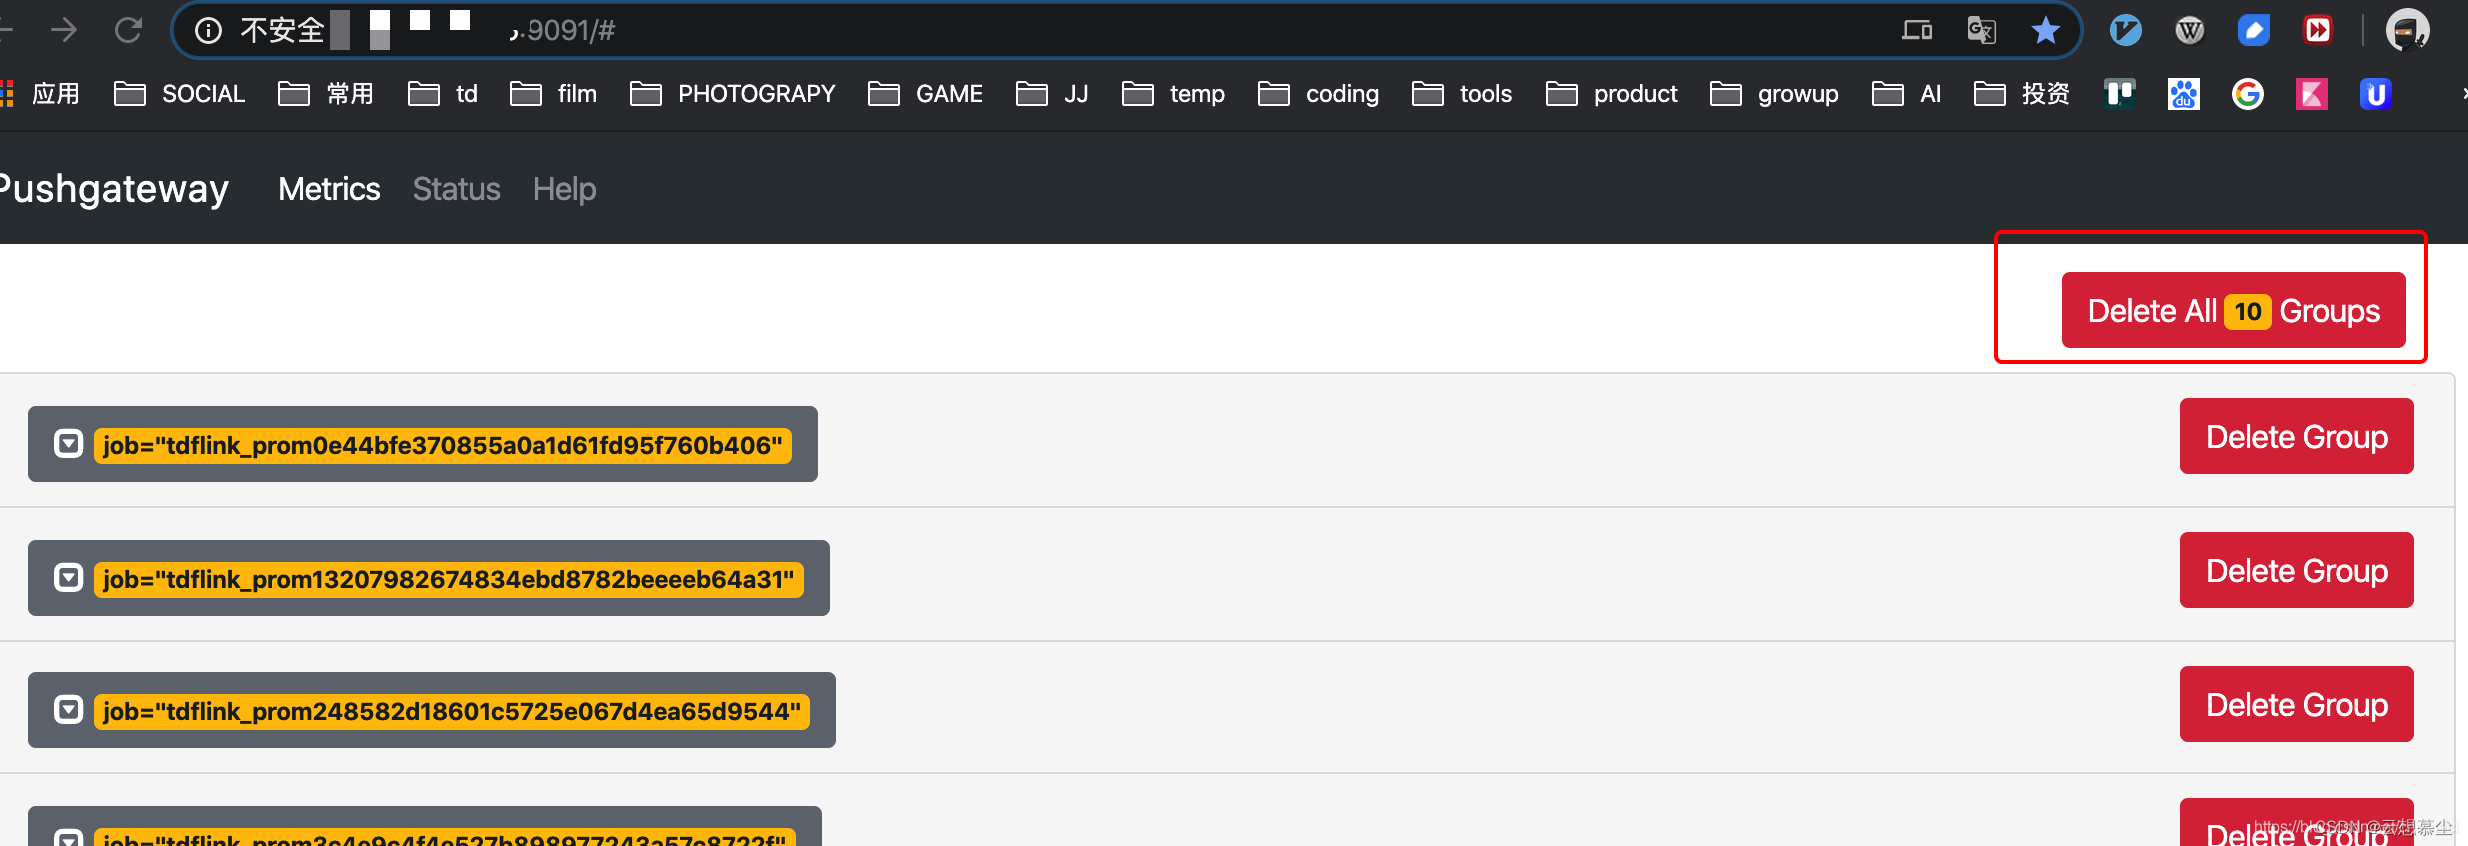Viewport: 2468px width, 846px height.
Task: Click the browser forward arrow
Action: coord(64,30)
